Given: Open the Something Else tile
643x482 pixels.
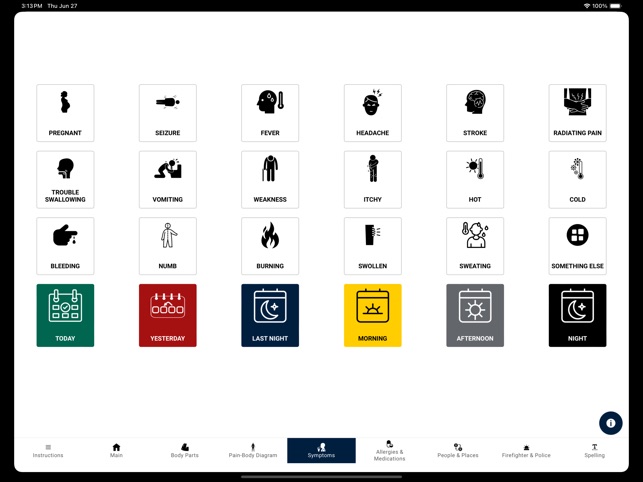Looking at the screenshot, I should 577,246.
